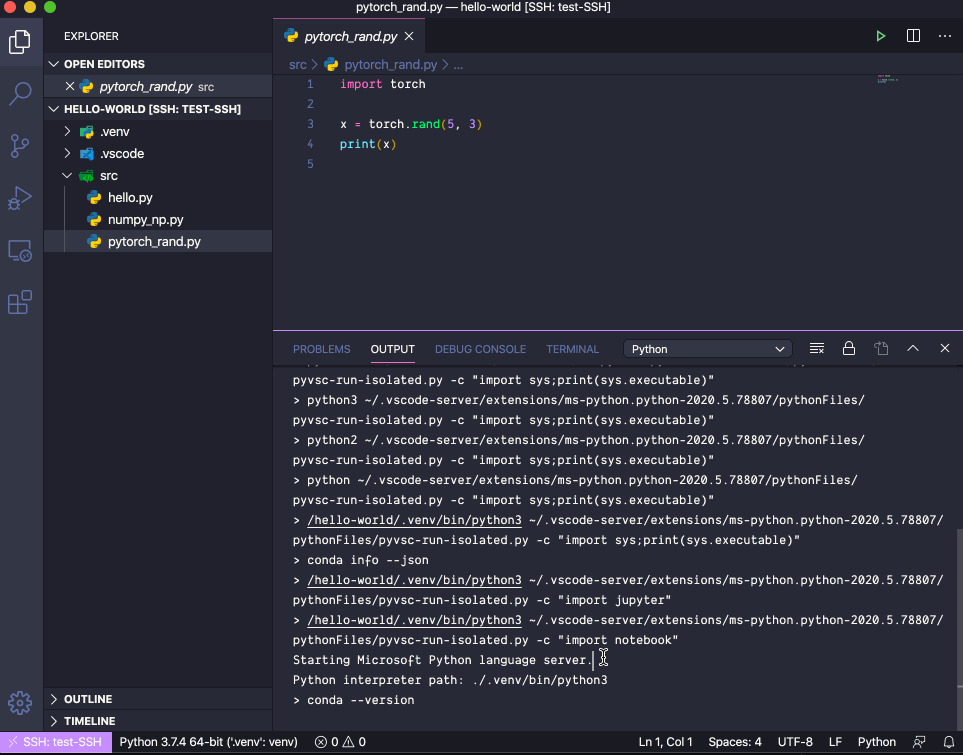
Task: Open the Explorer view icon
Action: click(x=21, y=42)
